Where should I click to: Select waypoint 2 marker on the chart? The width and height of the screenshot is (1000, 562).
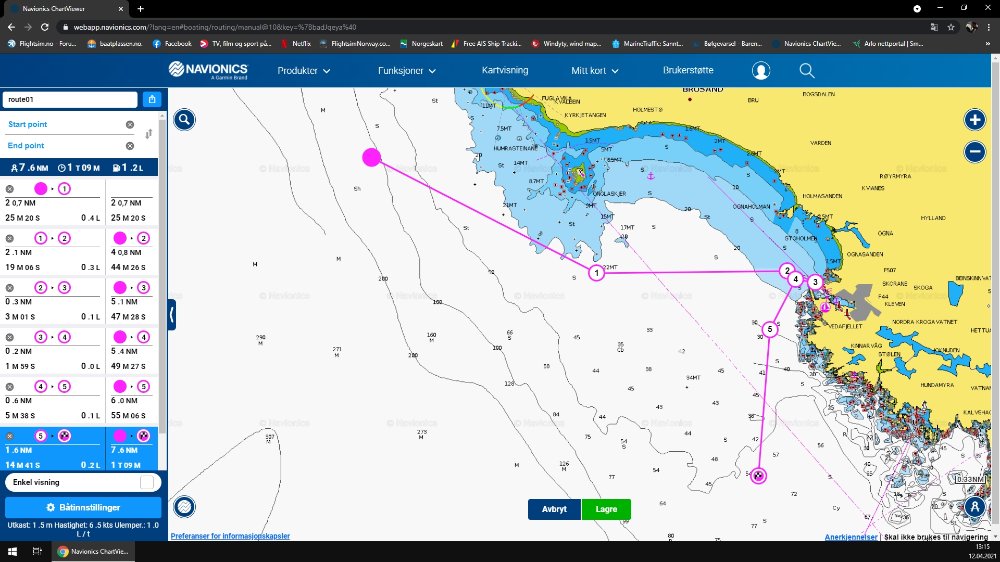[x=787, y=270]
